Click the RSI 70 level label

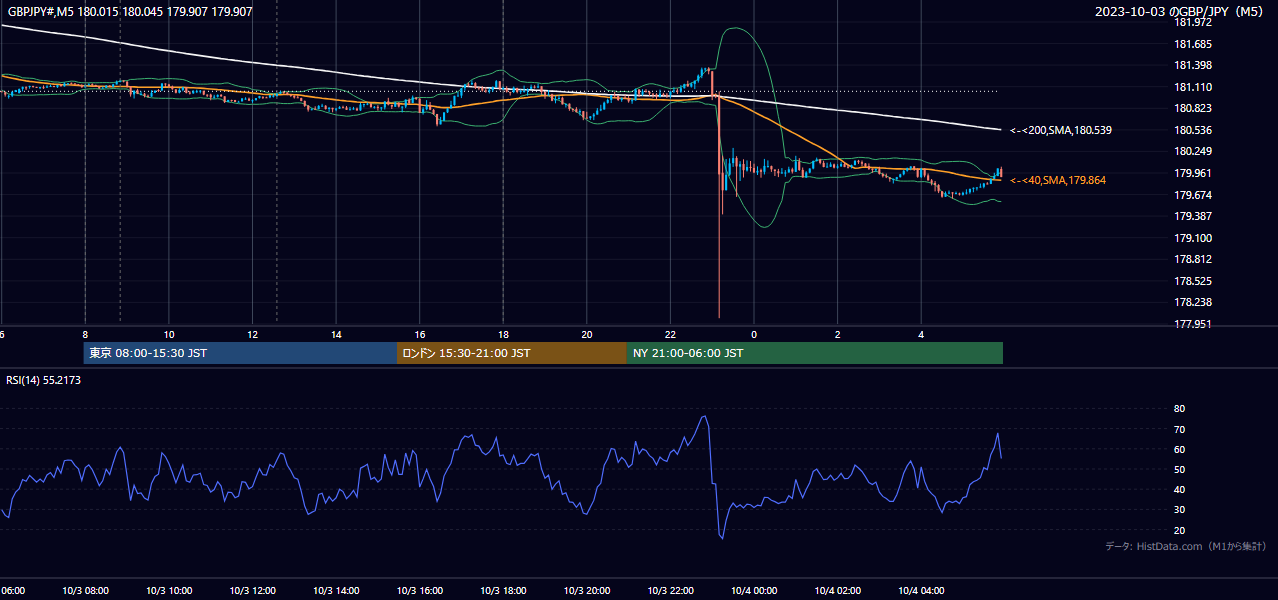coord(1179,429)
